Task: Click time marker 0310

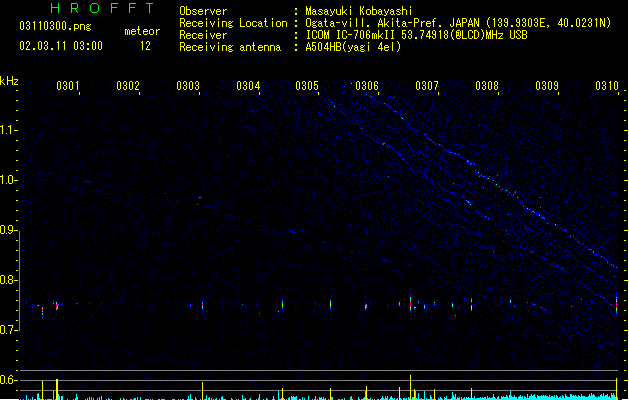Action: coord(607,86)
